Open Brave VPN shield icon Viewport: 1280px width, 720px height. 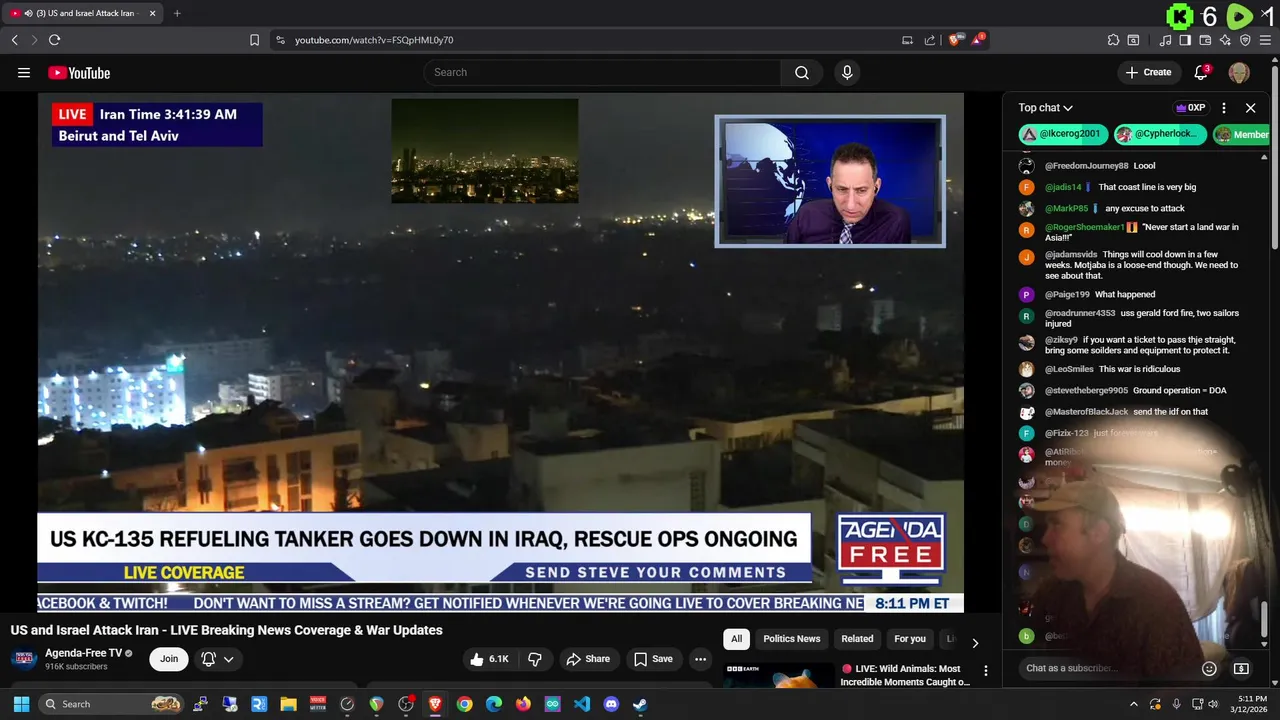(1245, 40)
